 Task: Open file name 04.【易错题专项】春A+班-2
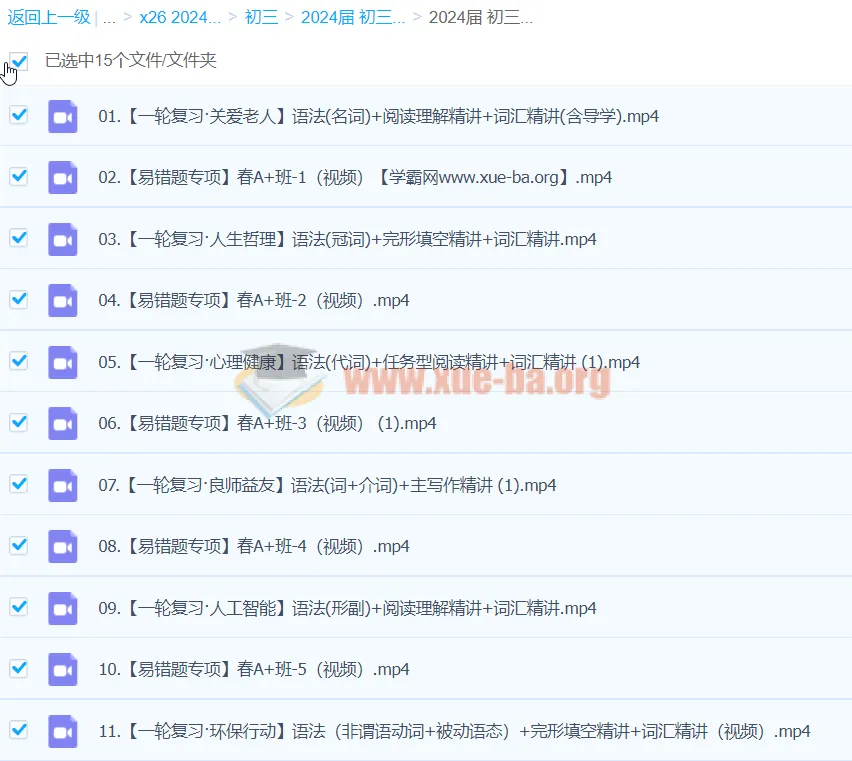(253, 300)
